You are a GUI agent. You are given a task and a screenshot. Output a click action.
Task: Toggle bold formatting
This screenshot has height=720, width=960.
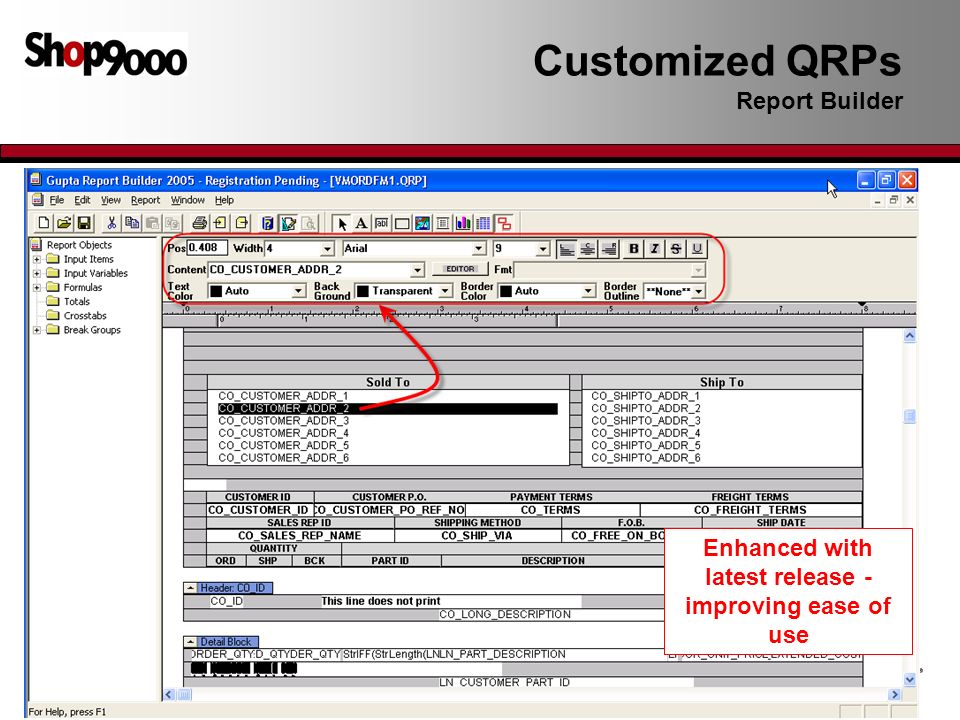click(634, 249)
